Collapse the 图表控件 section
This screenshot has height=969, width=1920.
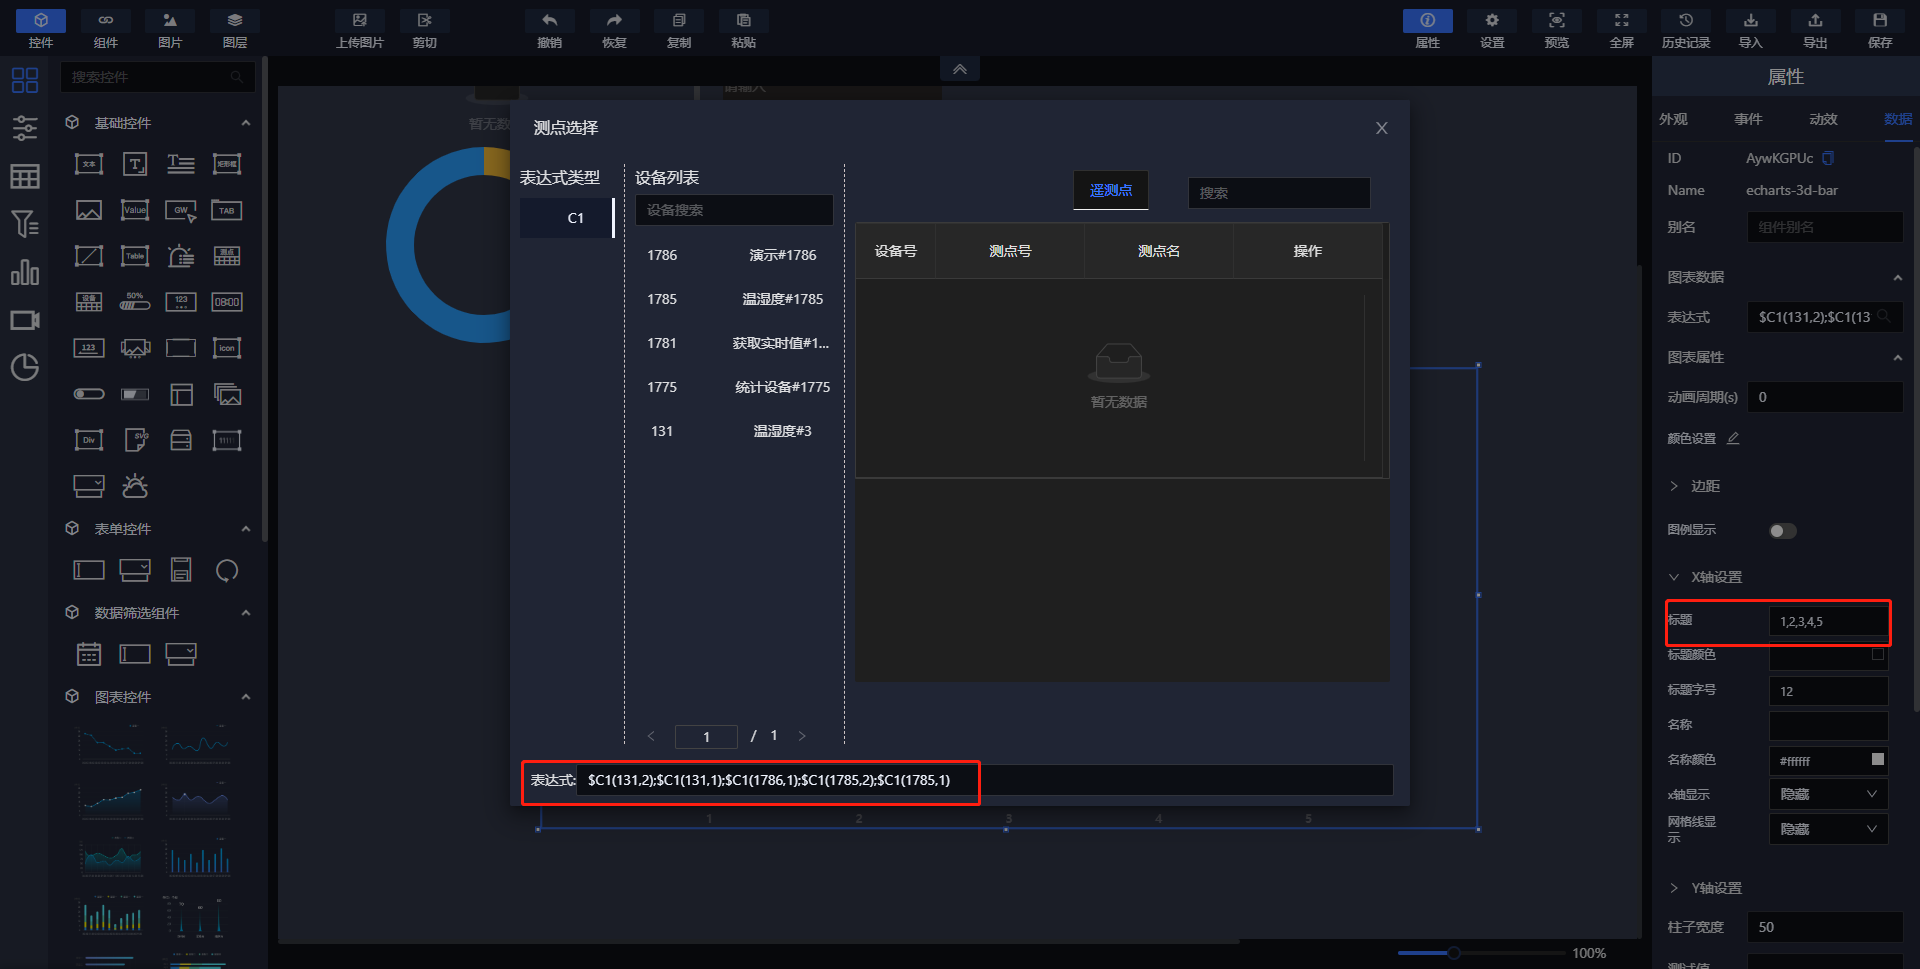tap(246, 697)
